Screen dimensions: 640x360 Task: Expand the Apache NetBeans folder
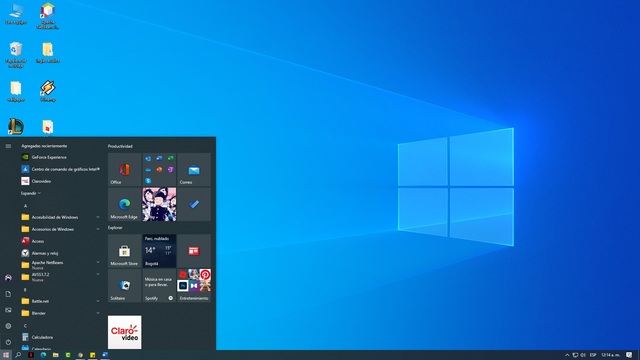click(60, 265)
